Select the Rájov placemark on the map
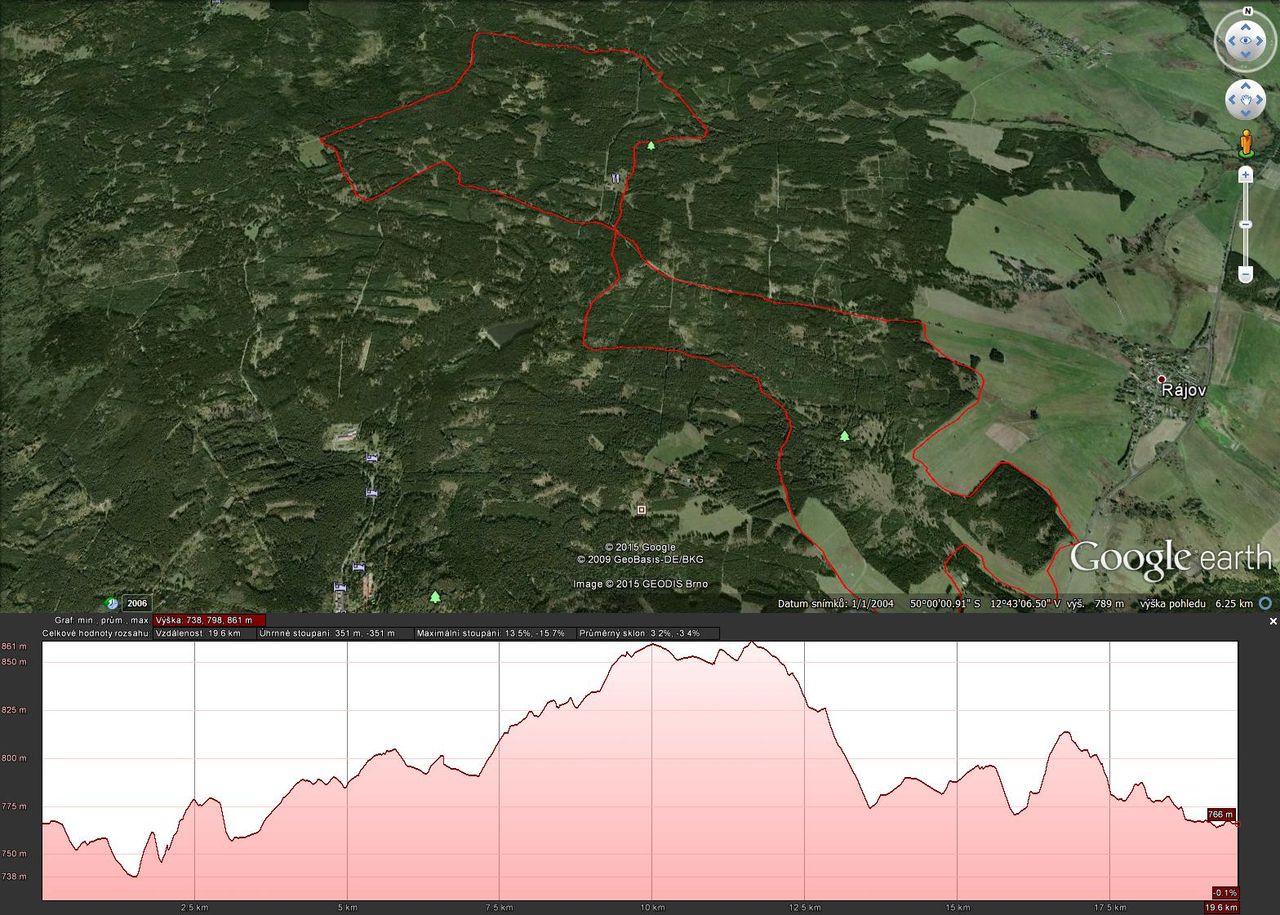Screen dimensions: 1280x915 tap(1161, 380)
